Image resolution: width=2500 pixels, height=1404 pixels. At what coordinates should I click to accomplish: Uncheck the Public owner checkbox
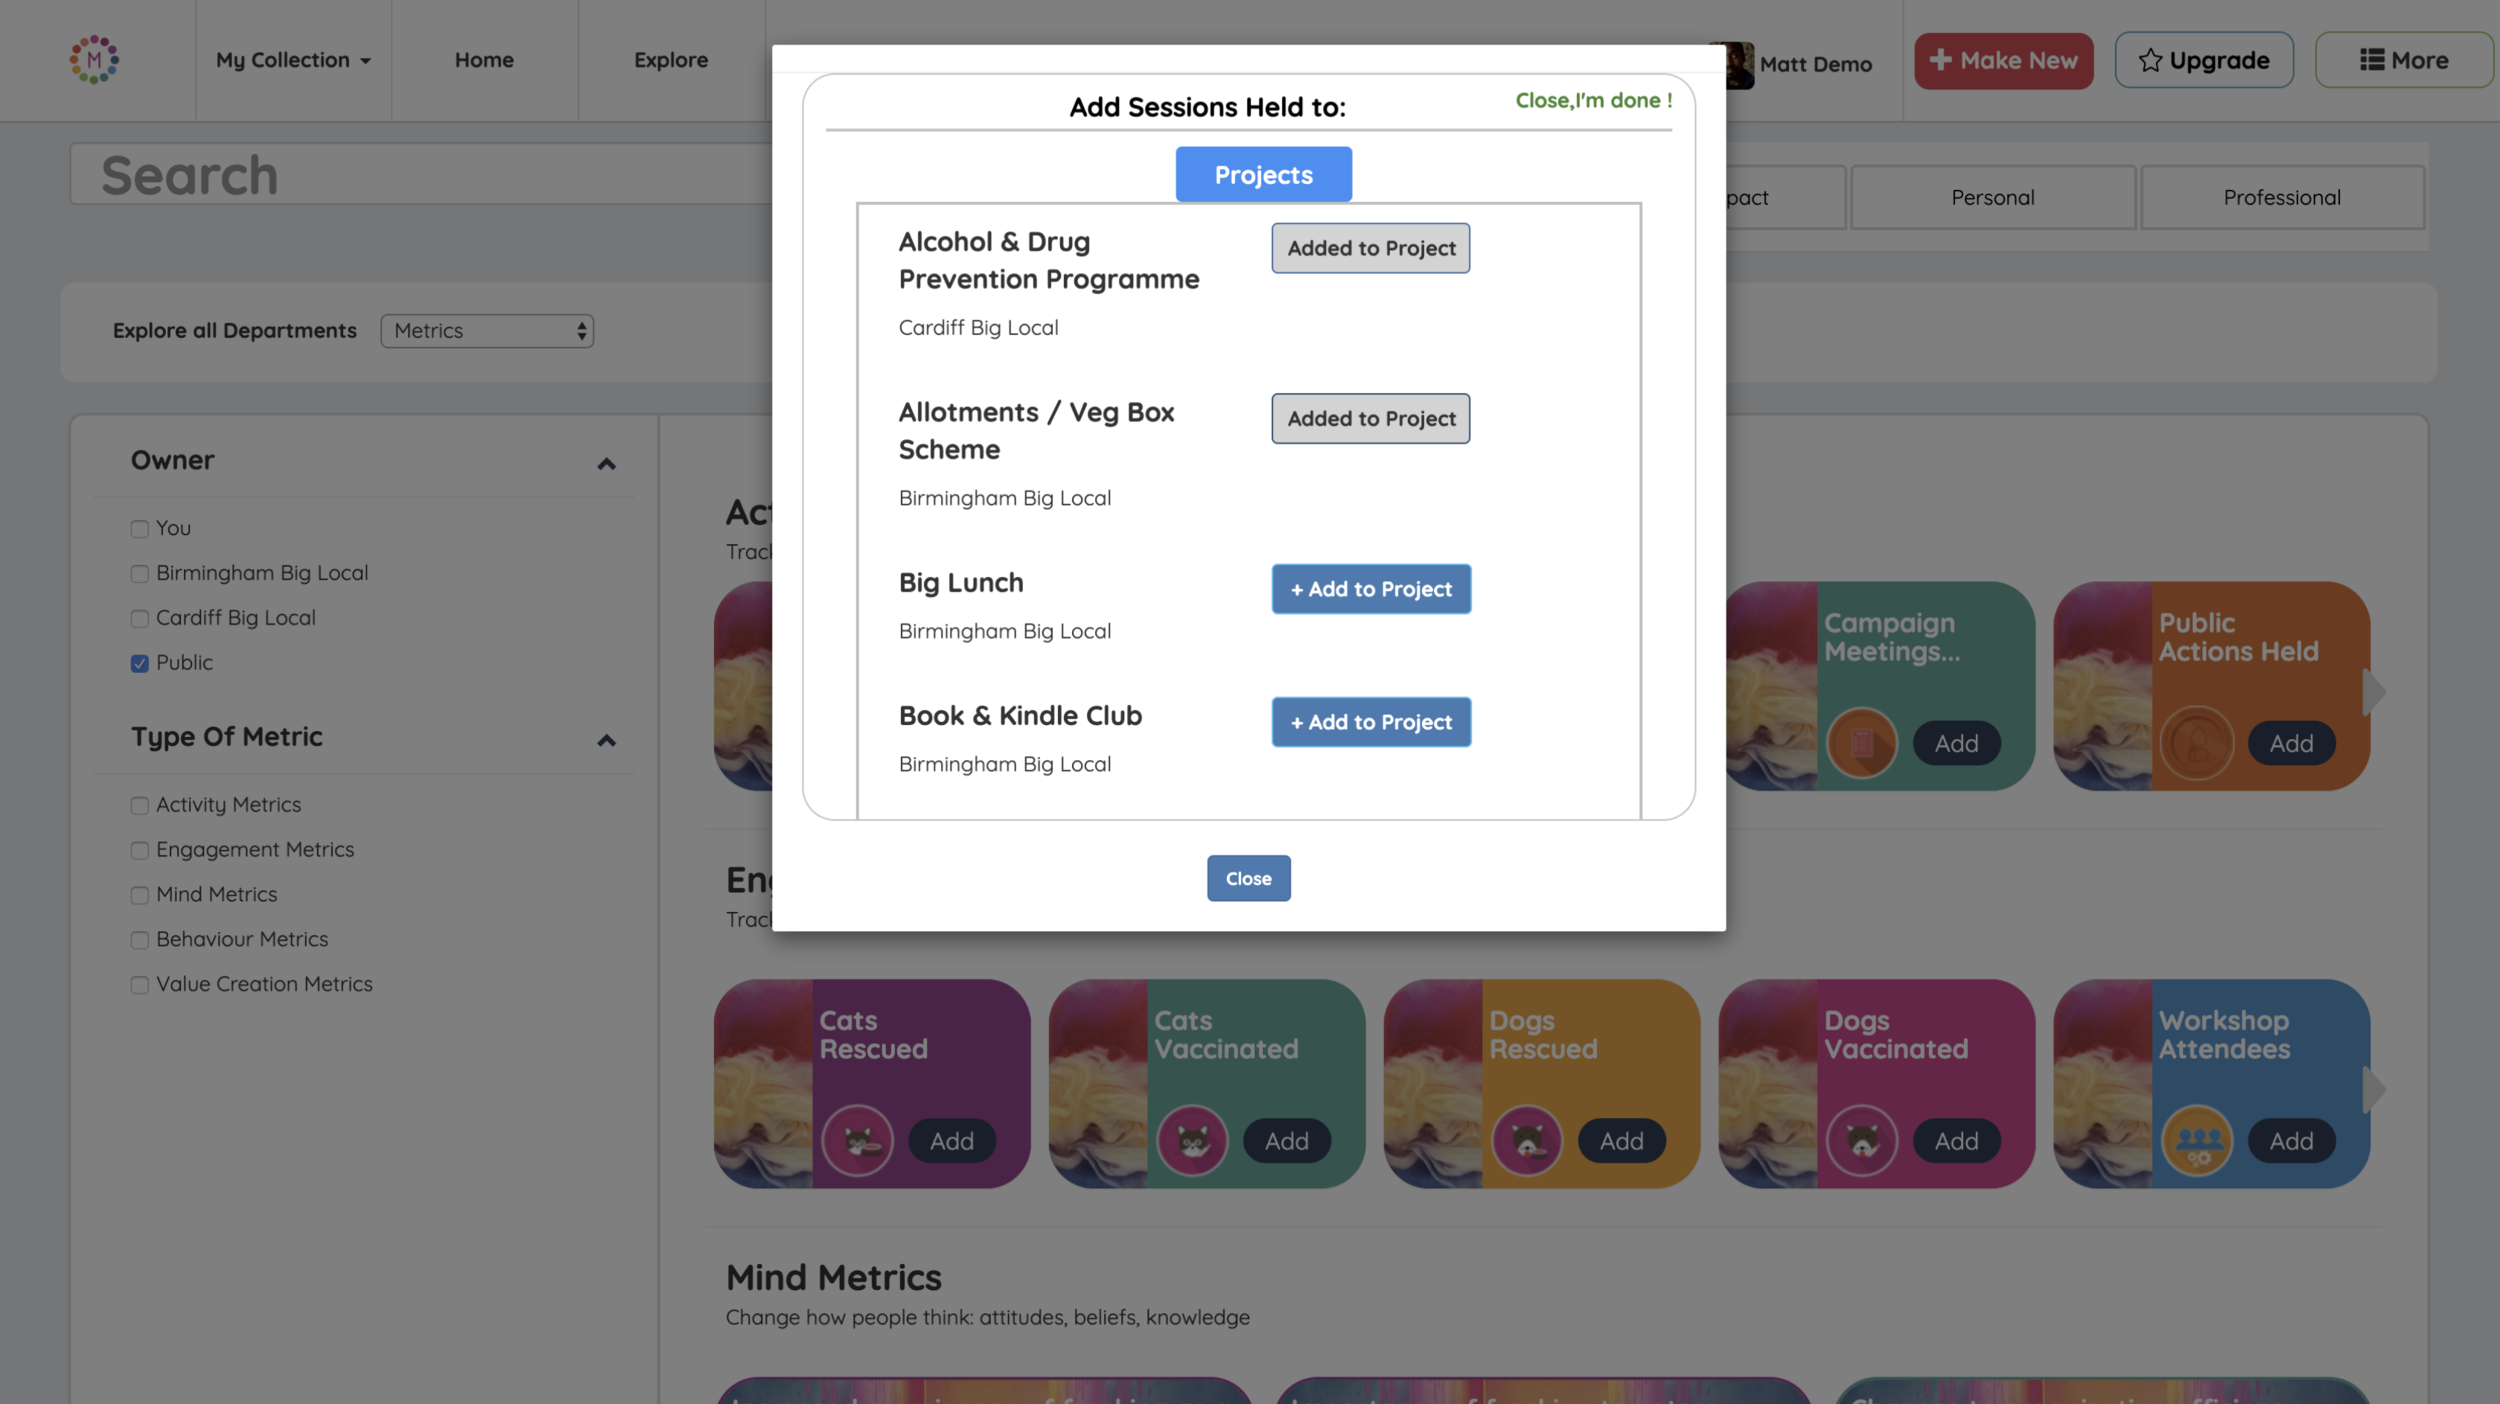pyautogui.click(x=140, y=663)
